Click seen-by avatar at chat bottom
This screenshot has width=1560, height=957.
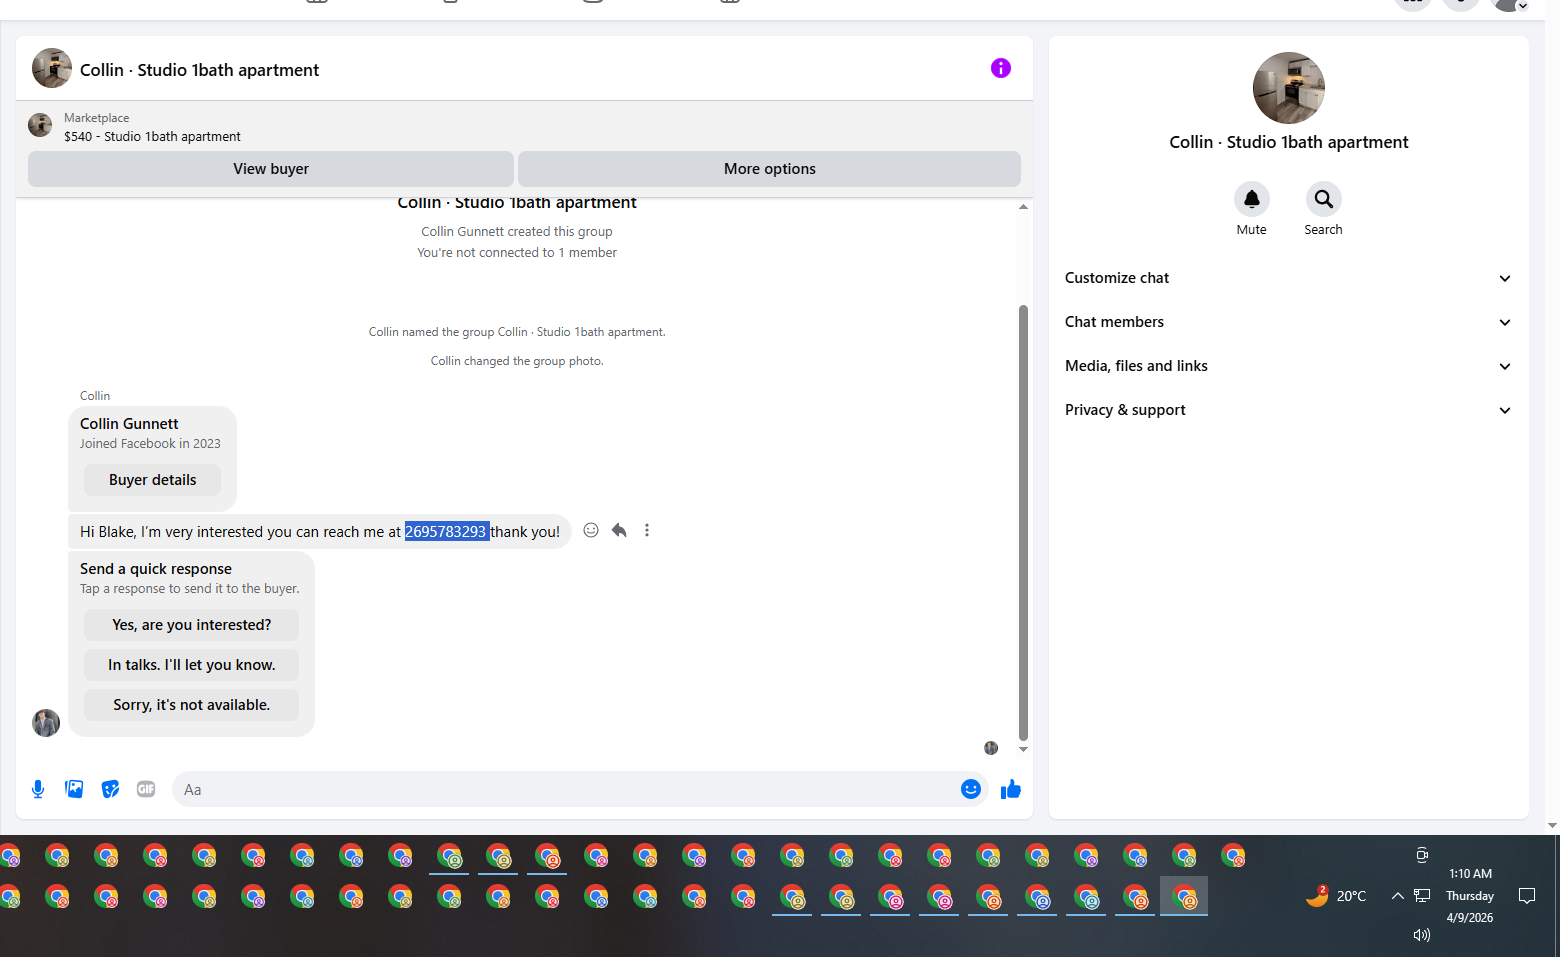[x=991, y=748]
